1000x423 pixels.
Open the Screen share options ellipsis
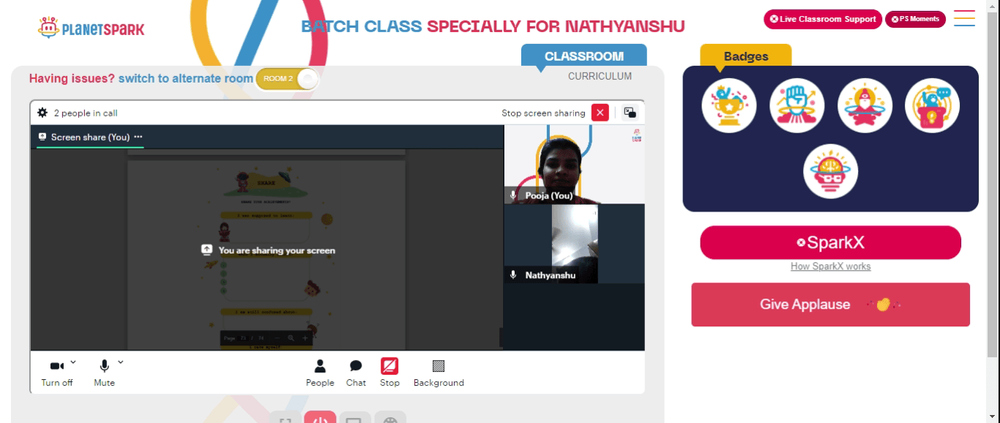138,137
